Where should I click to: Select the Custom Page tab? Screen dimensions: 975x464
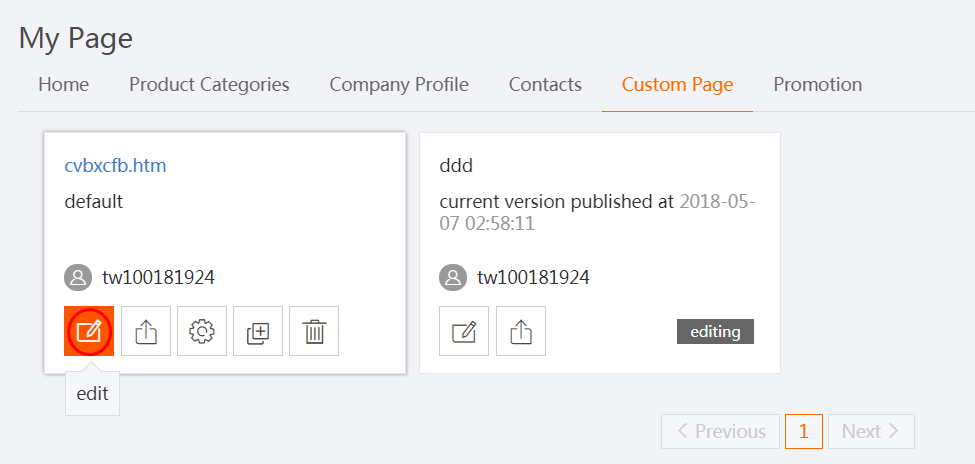(677, 85)
